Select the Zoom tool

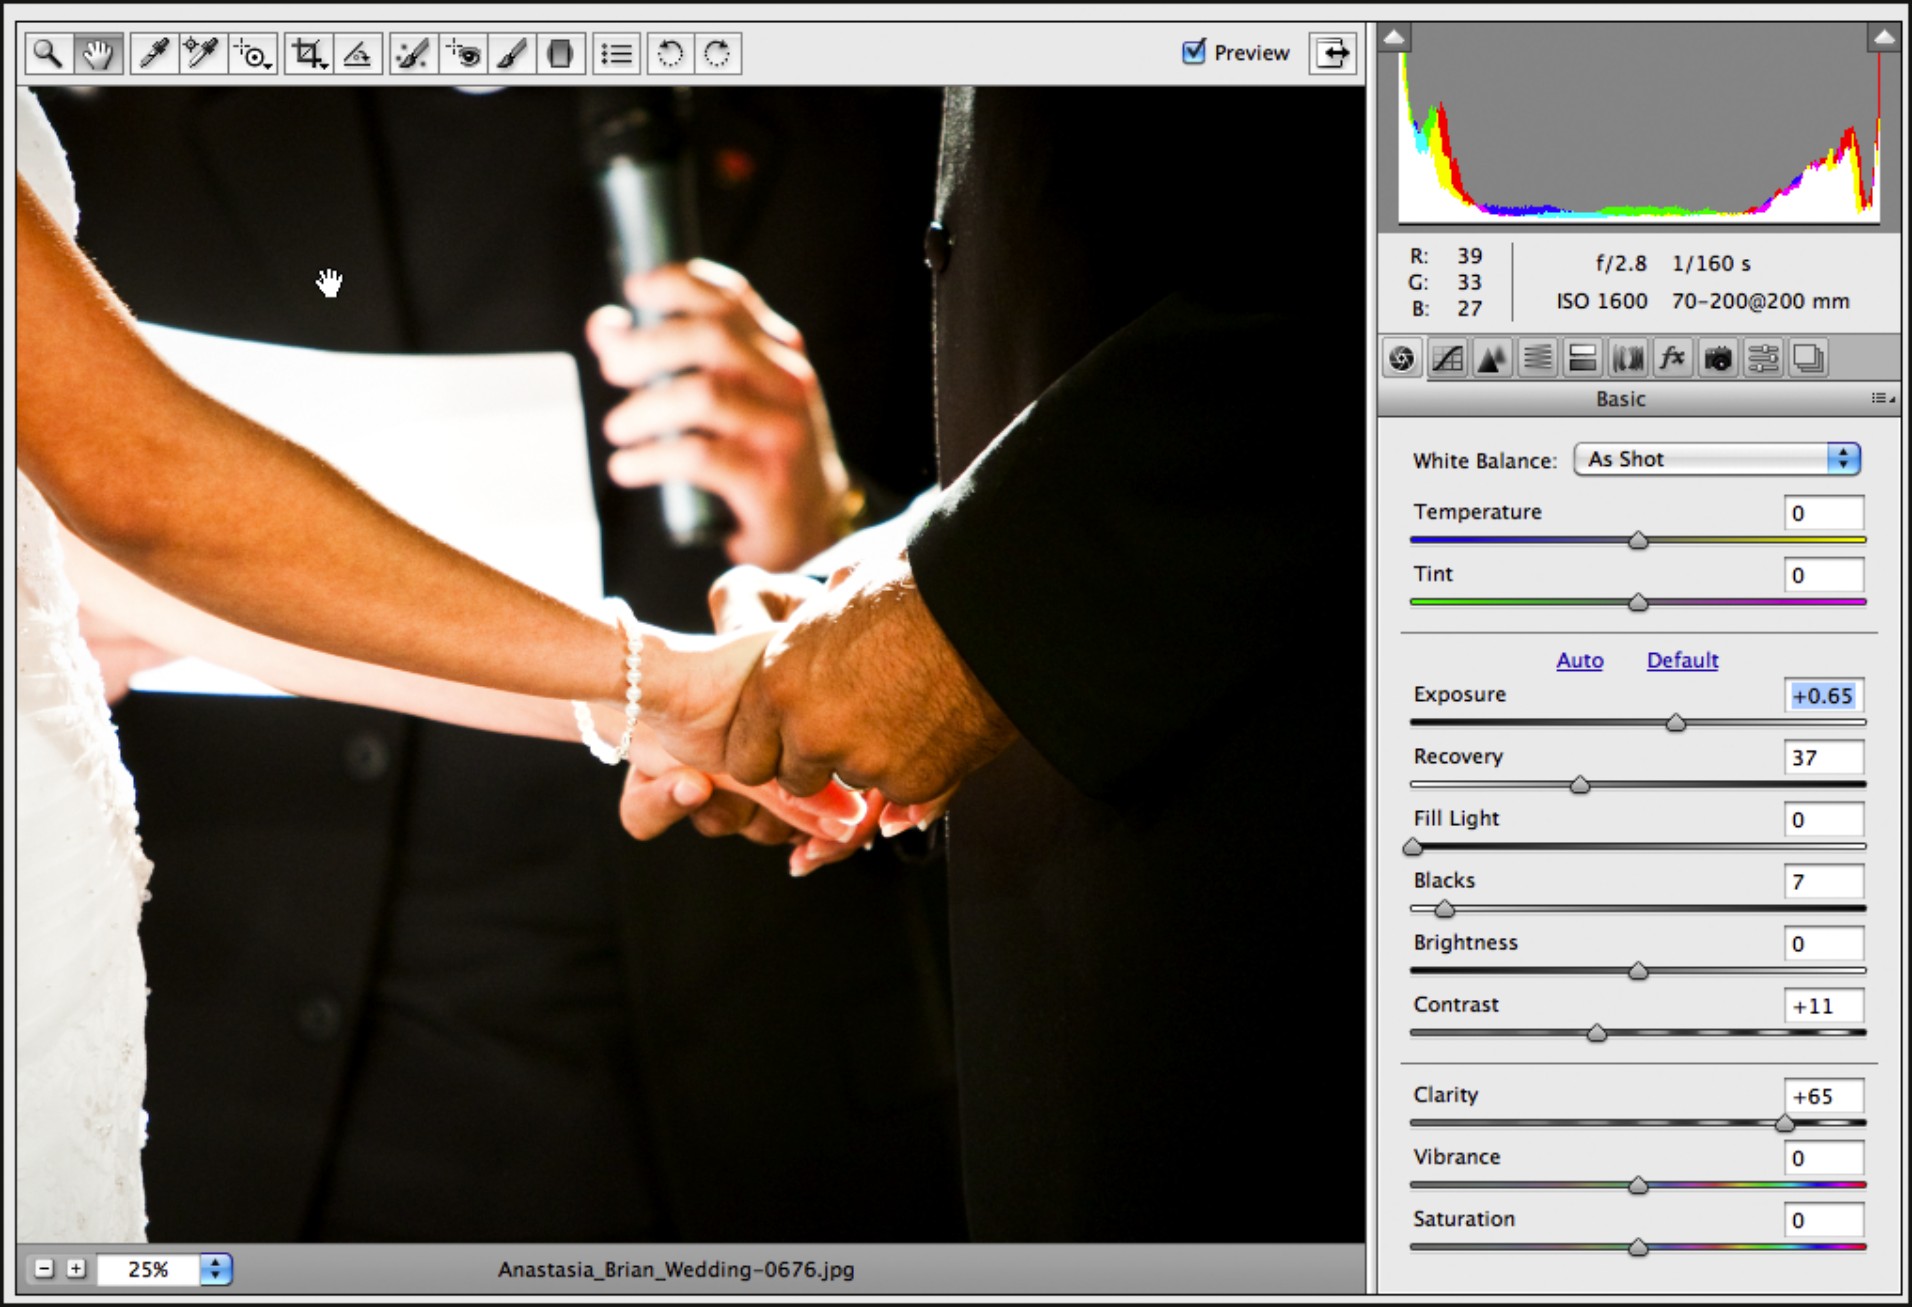(48, 53)
